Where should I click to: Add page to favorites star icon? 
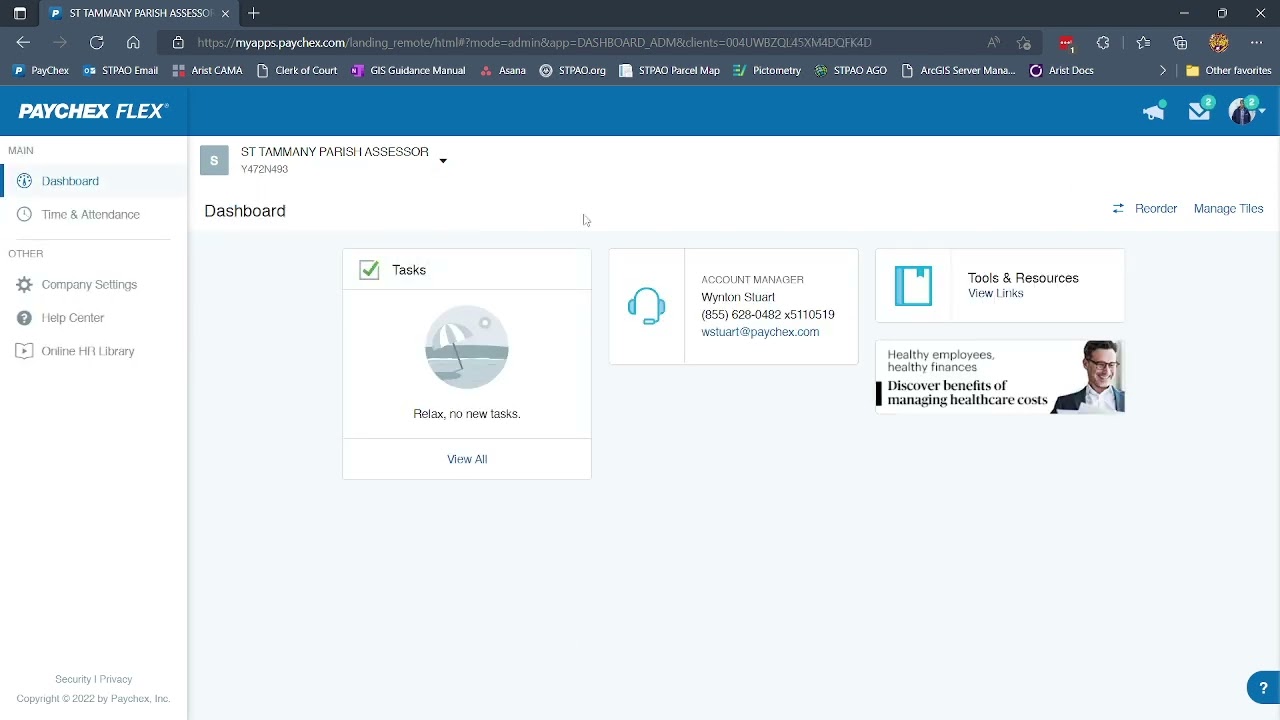[x=1024, y=42]
